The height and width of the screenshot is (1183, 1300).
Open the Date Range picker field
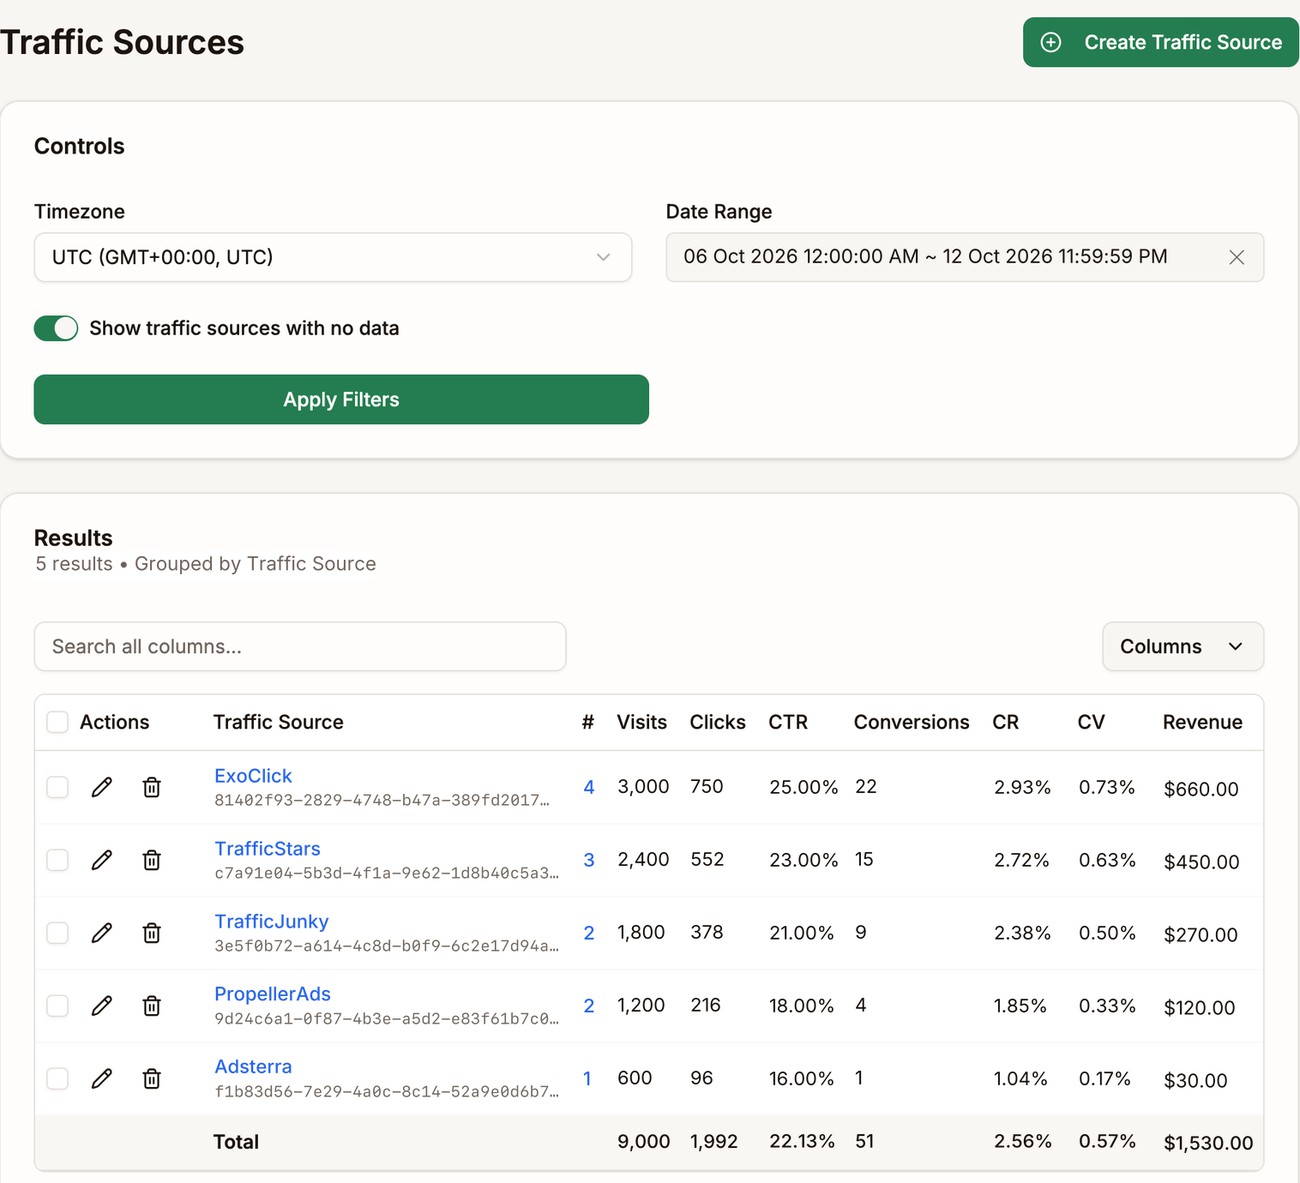[x=965, y=257]
